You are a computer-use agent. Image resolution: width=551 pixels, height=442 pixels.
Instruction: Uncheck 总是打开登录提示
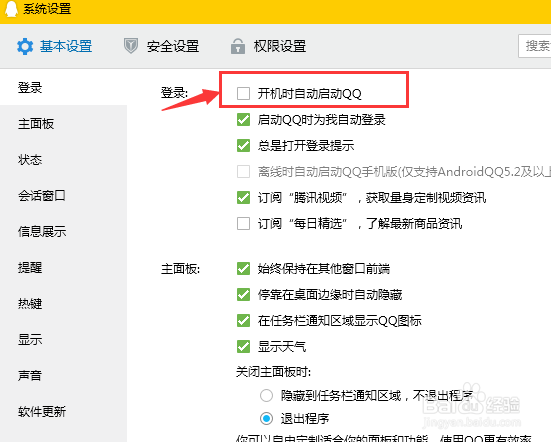[x=243, y=145]
